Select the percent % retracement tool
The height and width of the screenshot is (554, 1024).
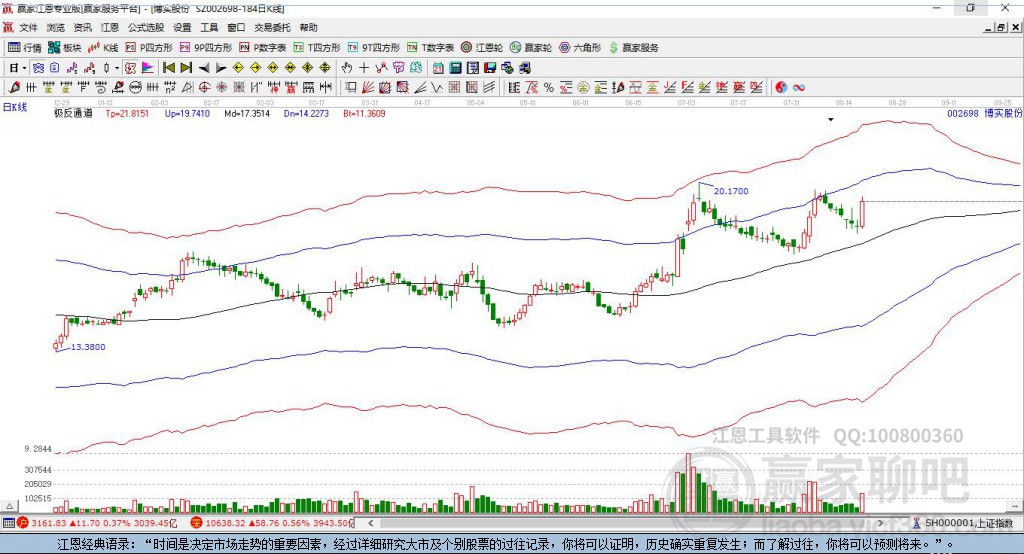pos(549,87)
